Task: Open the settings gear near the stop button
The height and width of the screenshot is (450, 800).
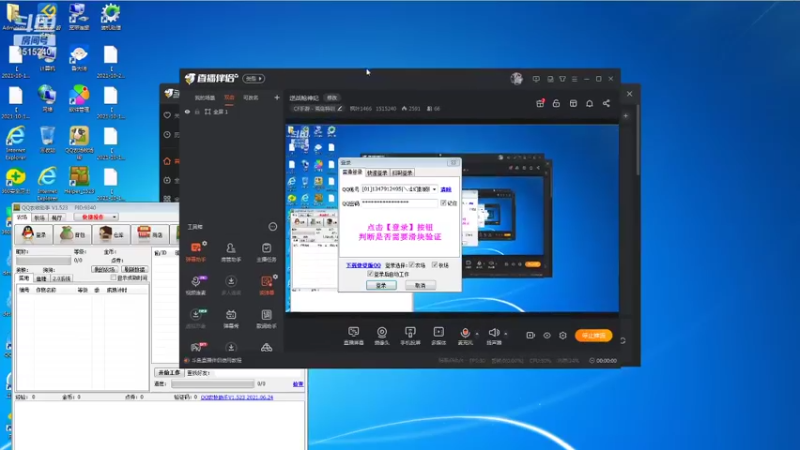Action: coord(563,335)
